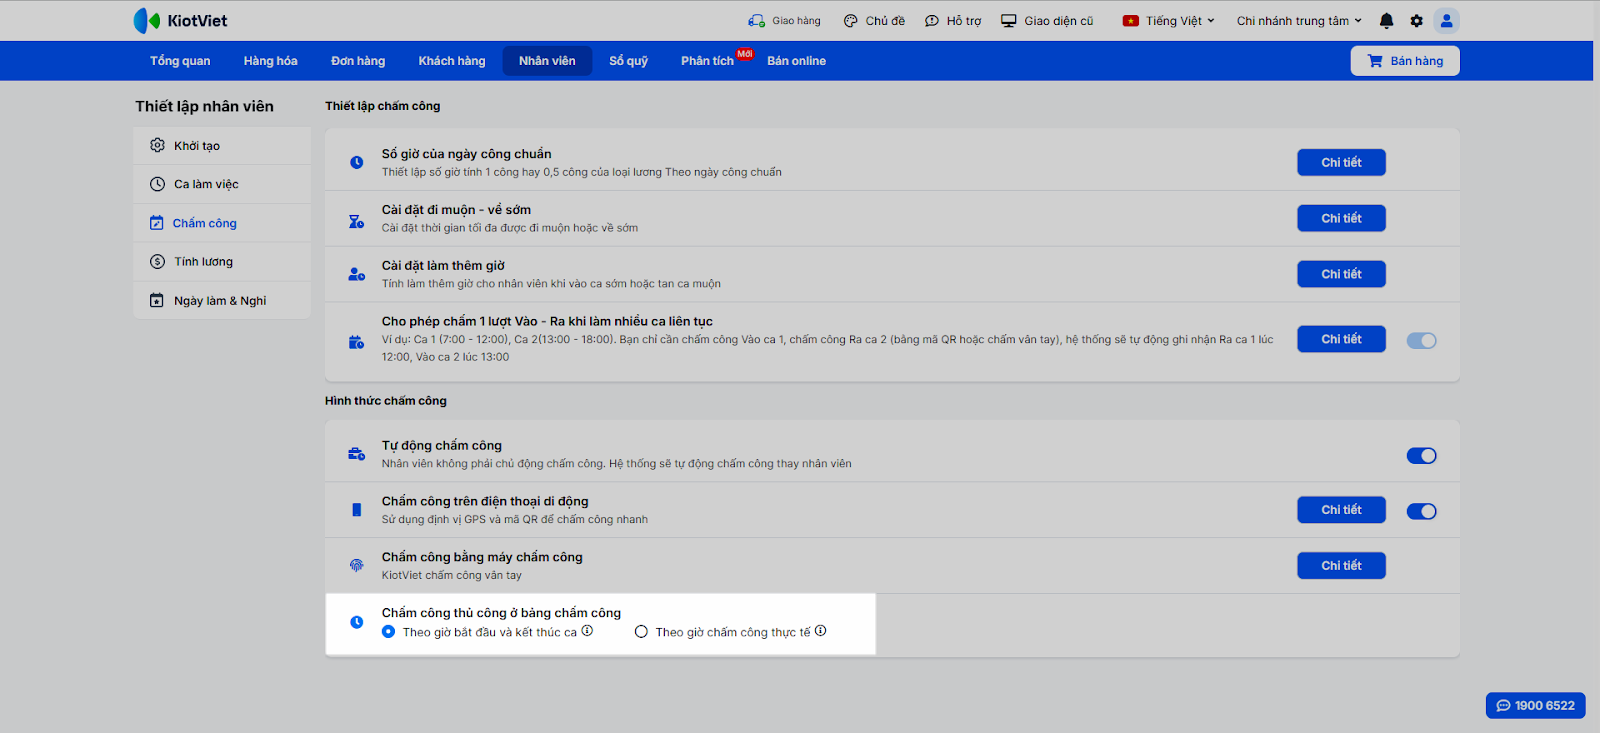This screenshot has width=1600, height=733.
Task: Select Tính lương in sidebar
Action: 203,262
